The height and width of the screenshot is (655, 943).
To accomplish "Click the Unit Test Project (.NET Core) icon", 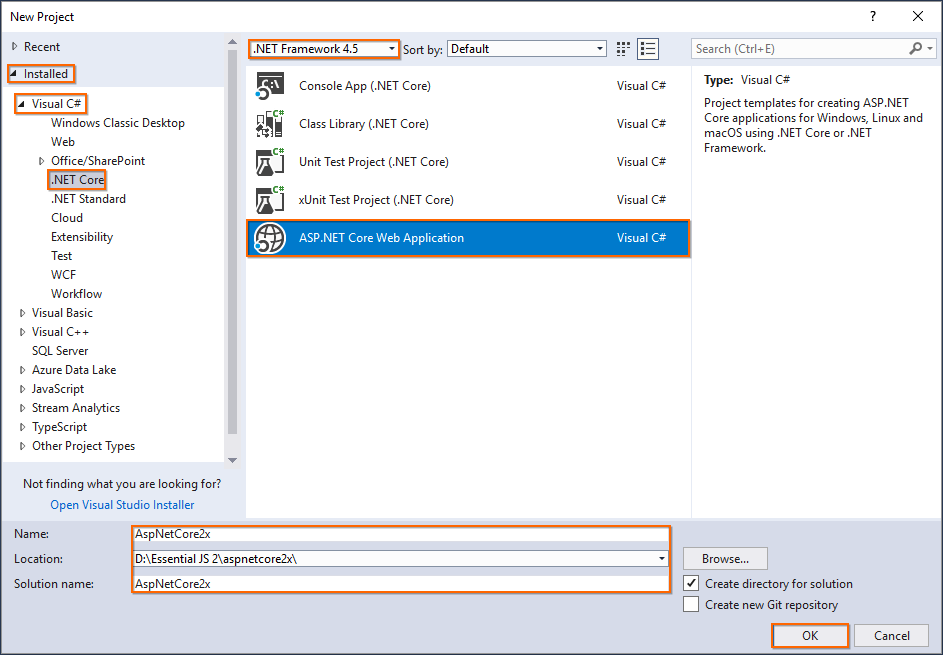I will (x=270, y=162).
